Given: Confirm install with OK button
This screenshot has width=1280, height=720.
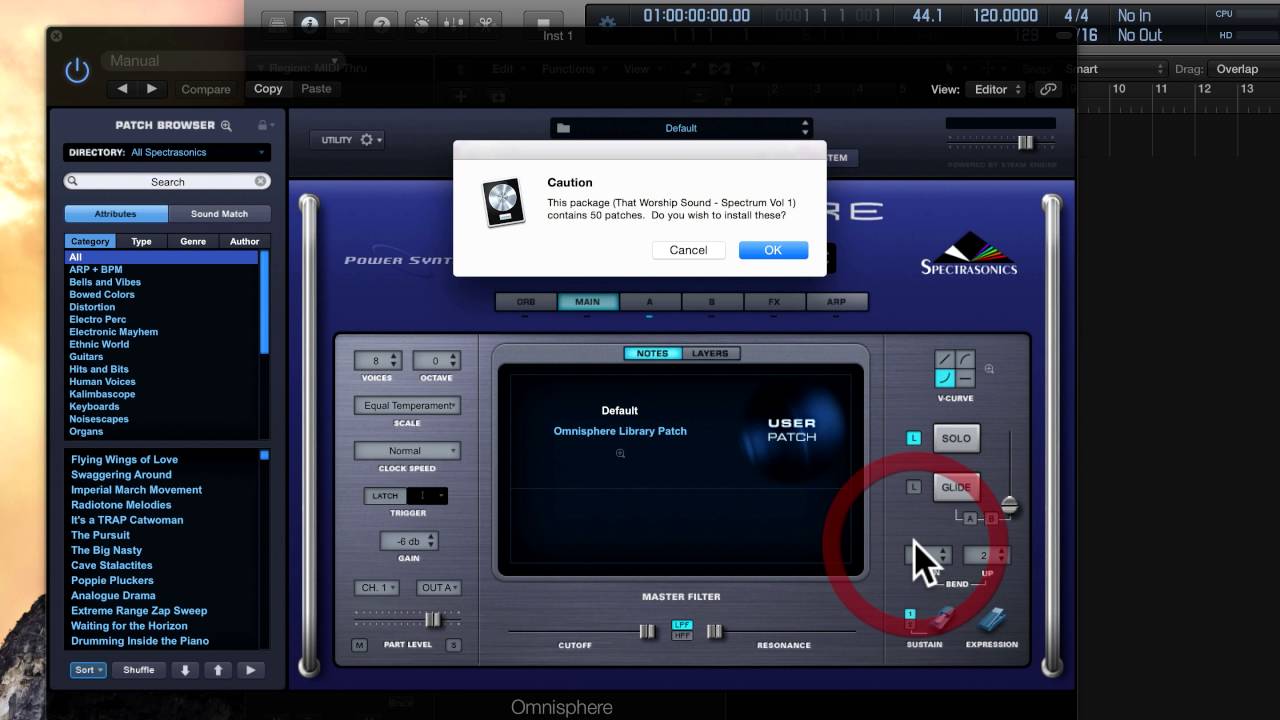Looking at the screenshot, I should 773,250.
